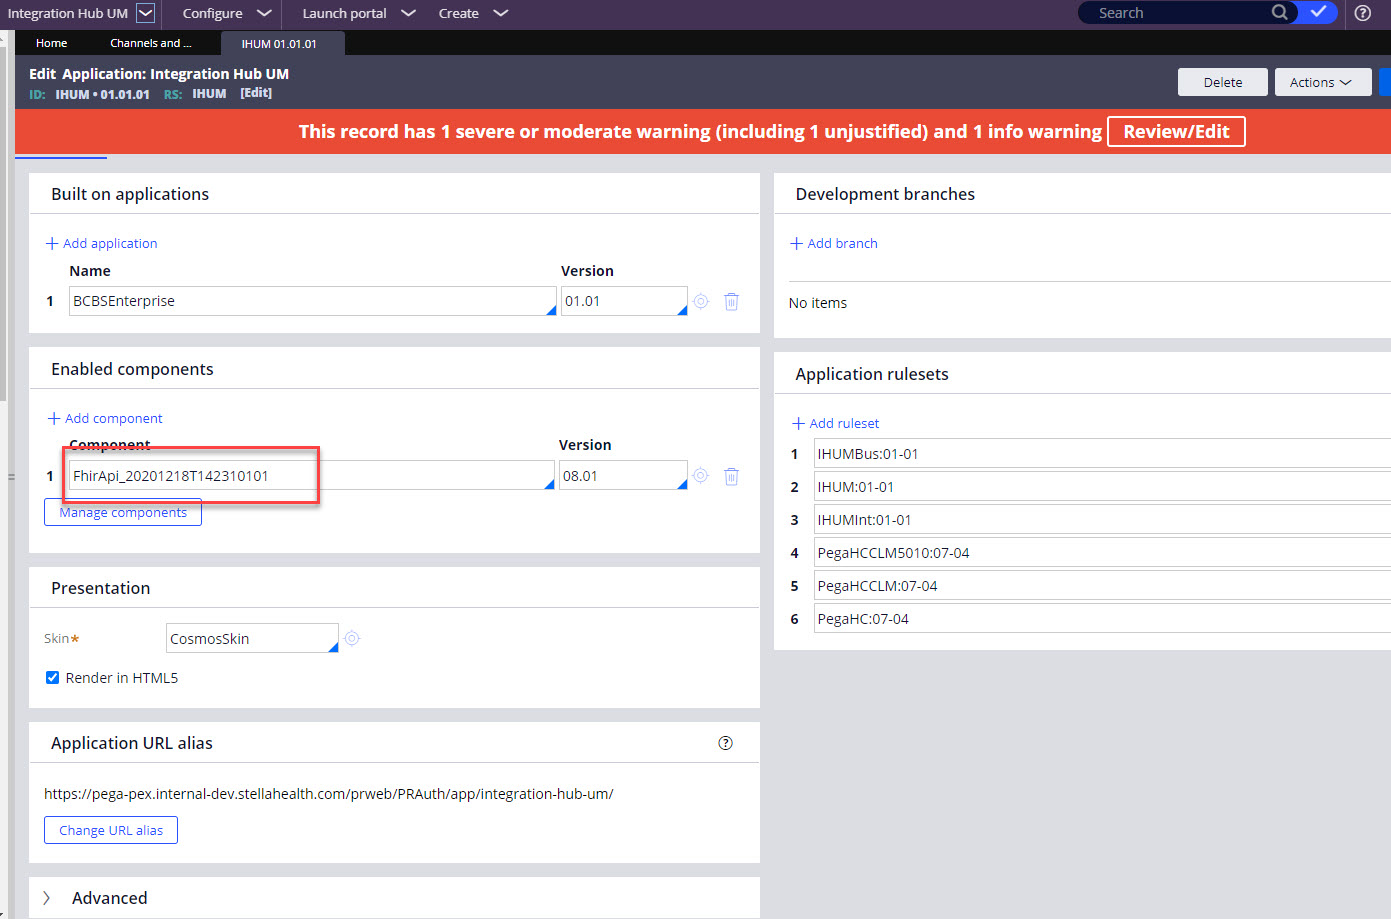1391x919 pixels.
Task: Click the Add ruleset link
Action: pyautogui.click(x=844, y=423)
